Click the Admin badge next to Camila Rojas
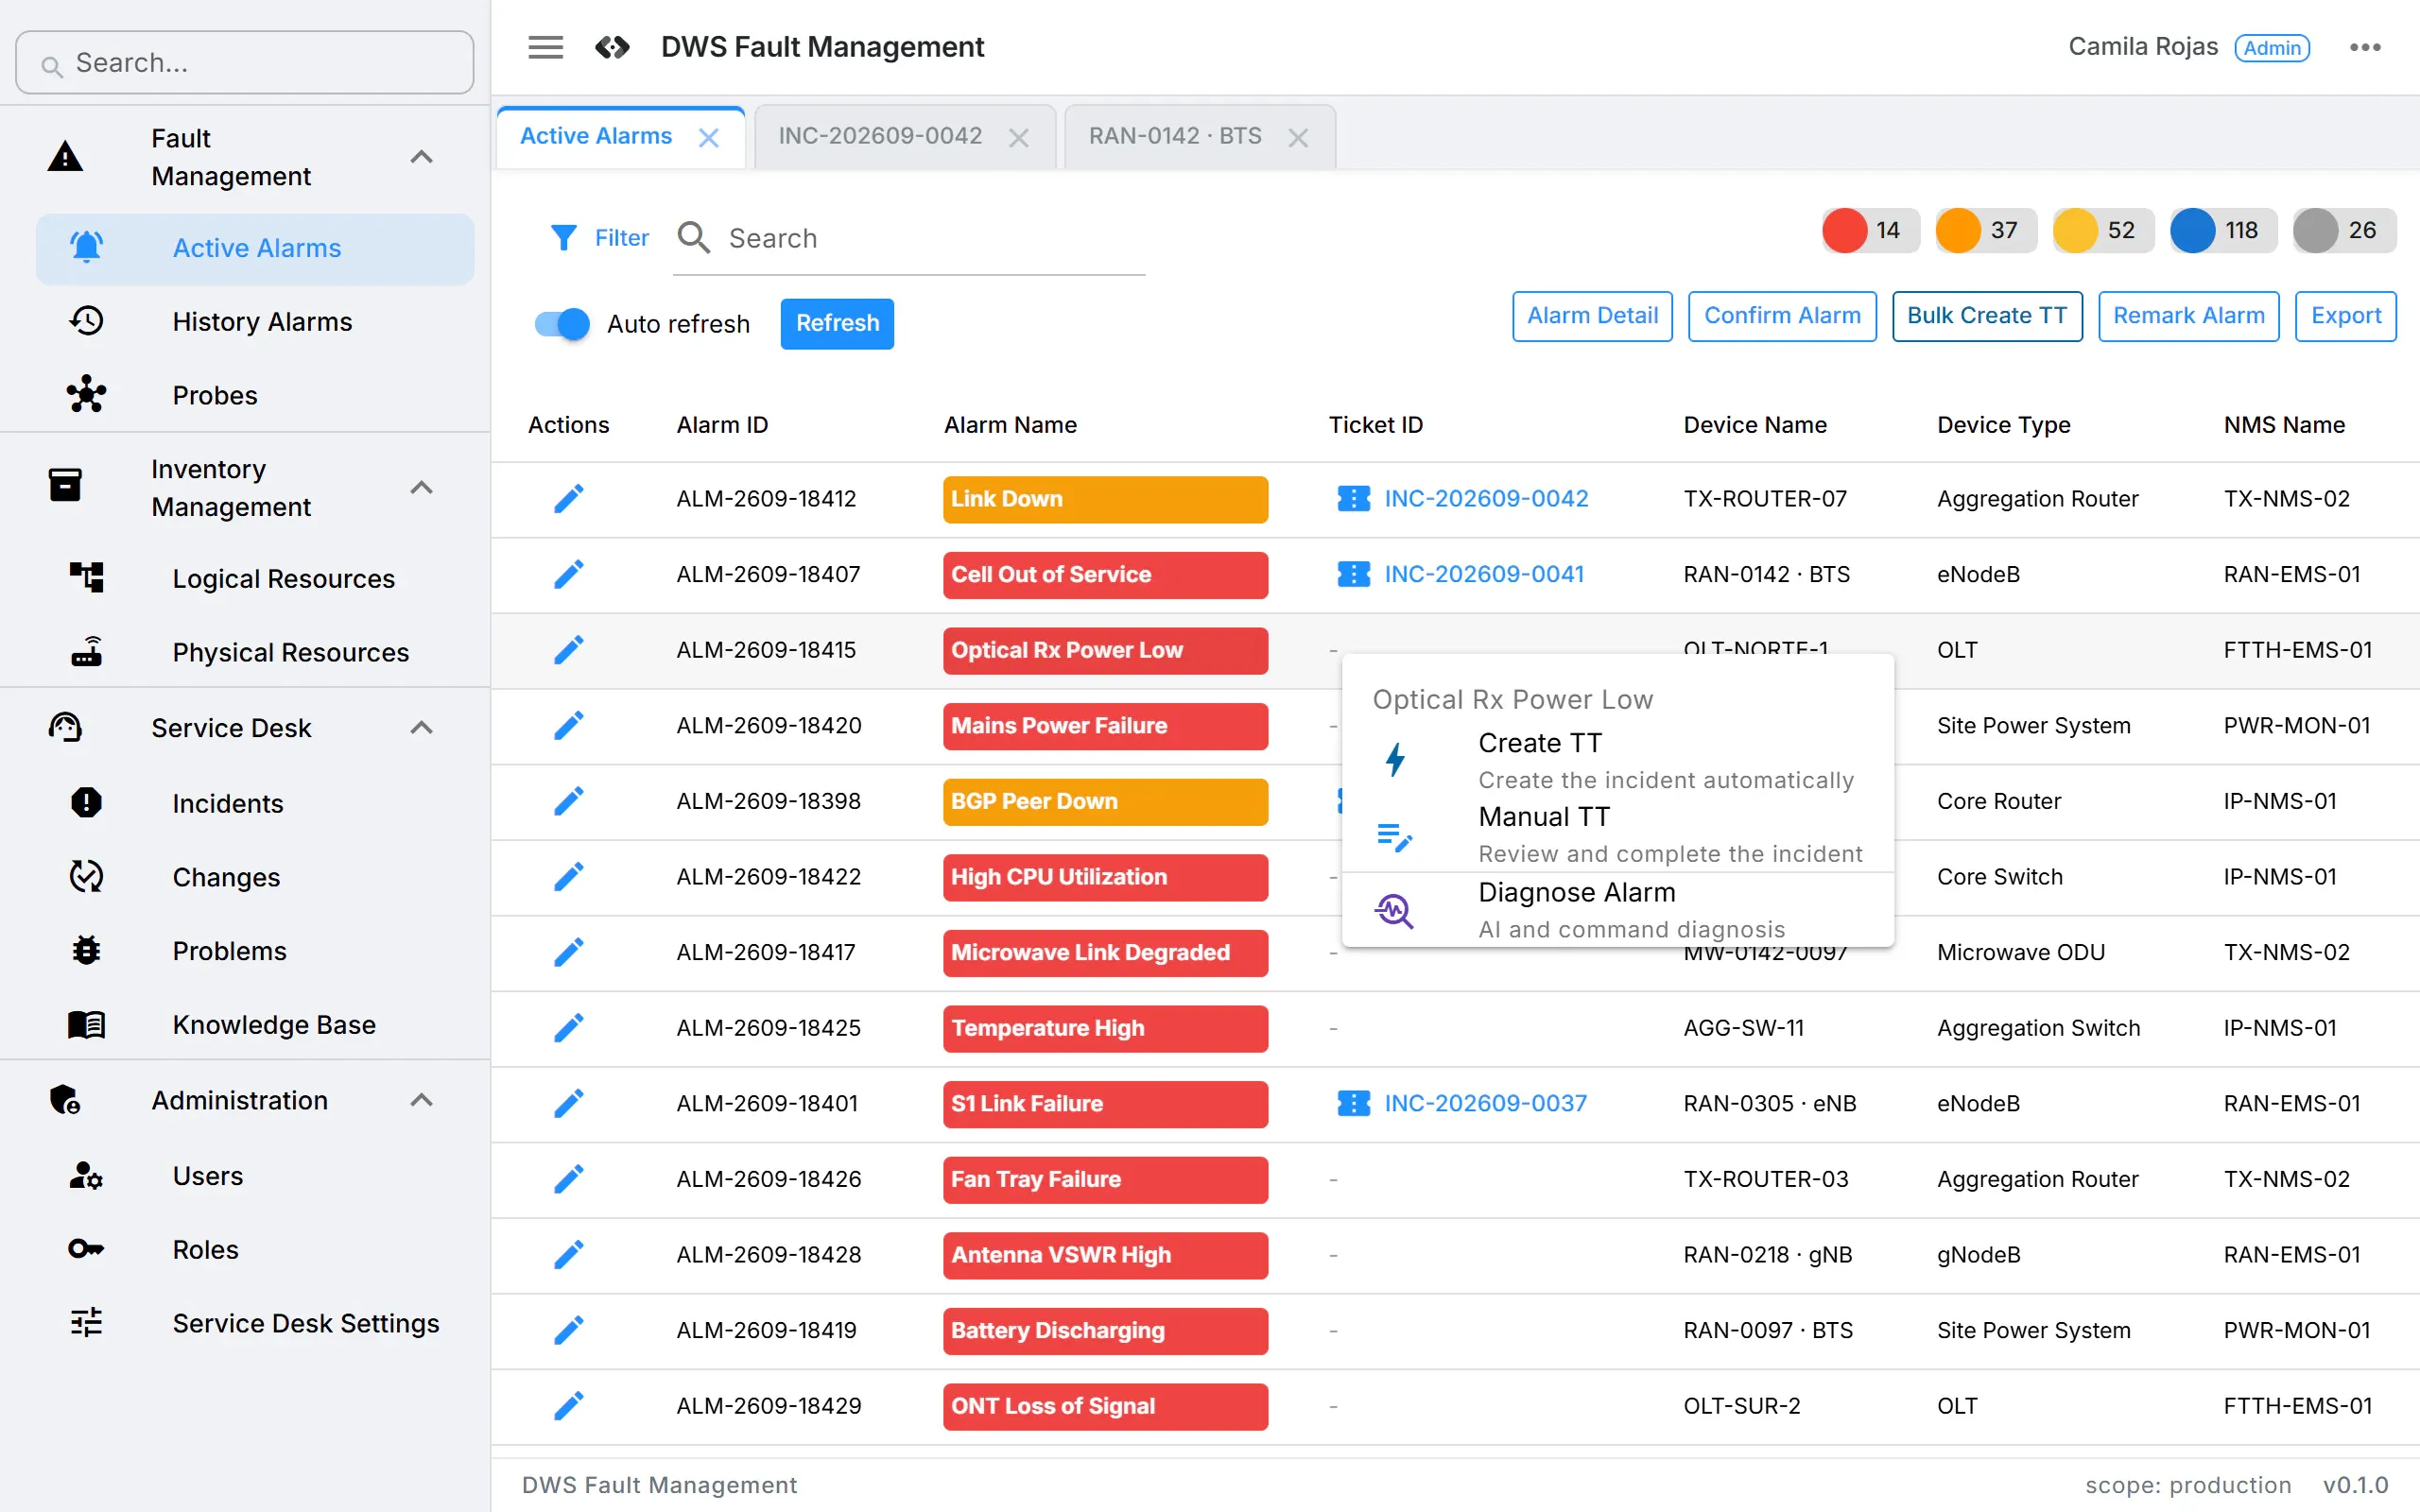The width and height of the screenshot is (2420, 1512). click(2272, 47)
